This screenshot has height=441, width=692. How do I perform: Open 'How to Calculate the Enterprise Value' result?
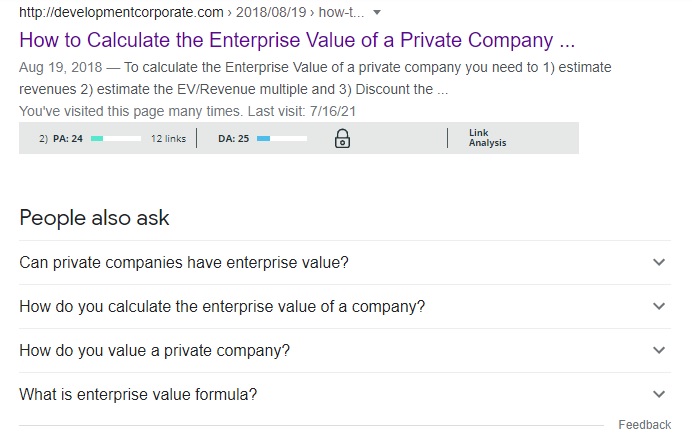click(x=297, y=40)
